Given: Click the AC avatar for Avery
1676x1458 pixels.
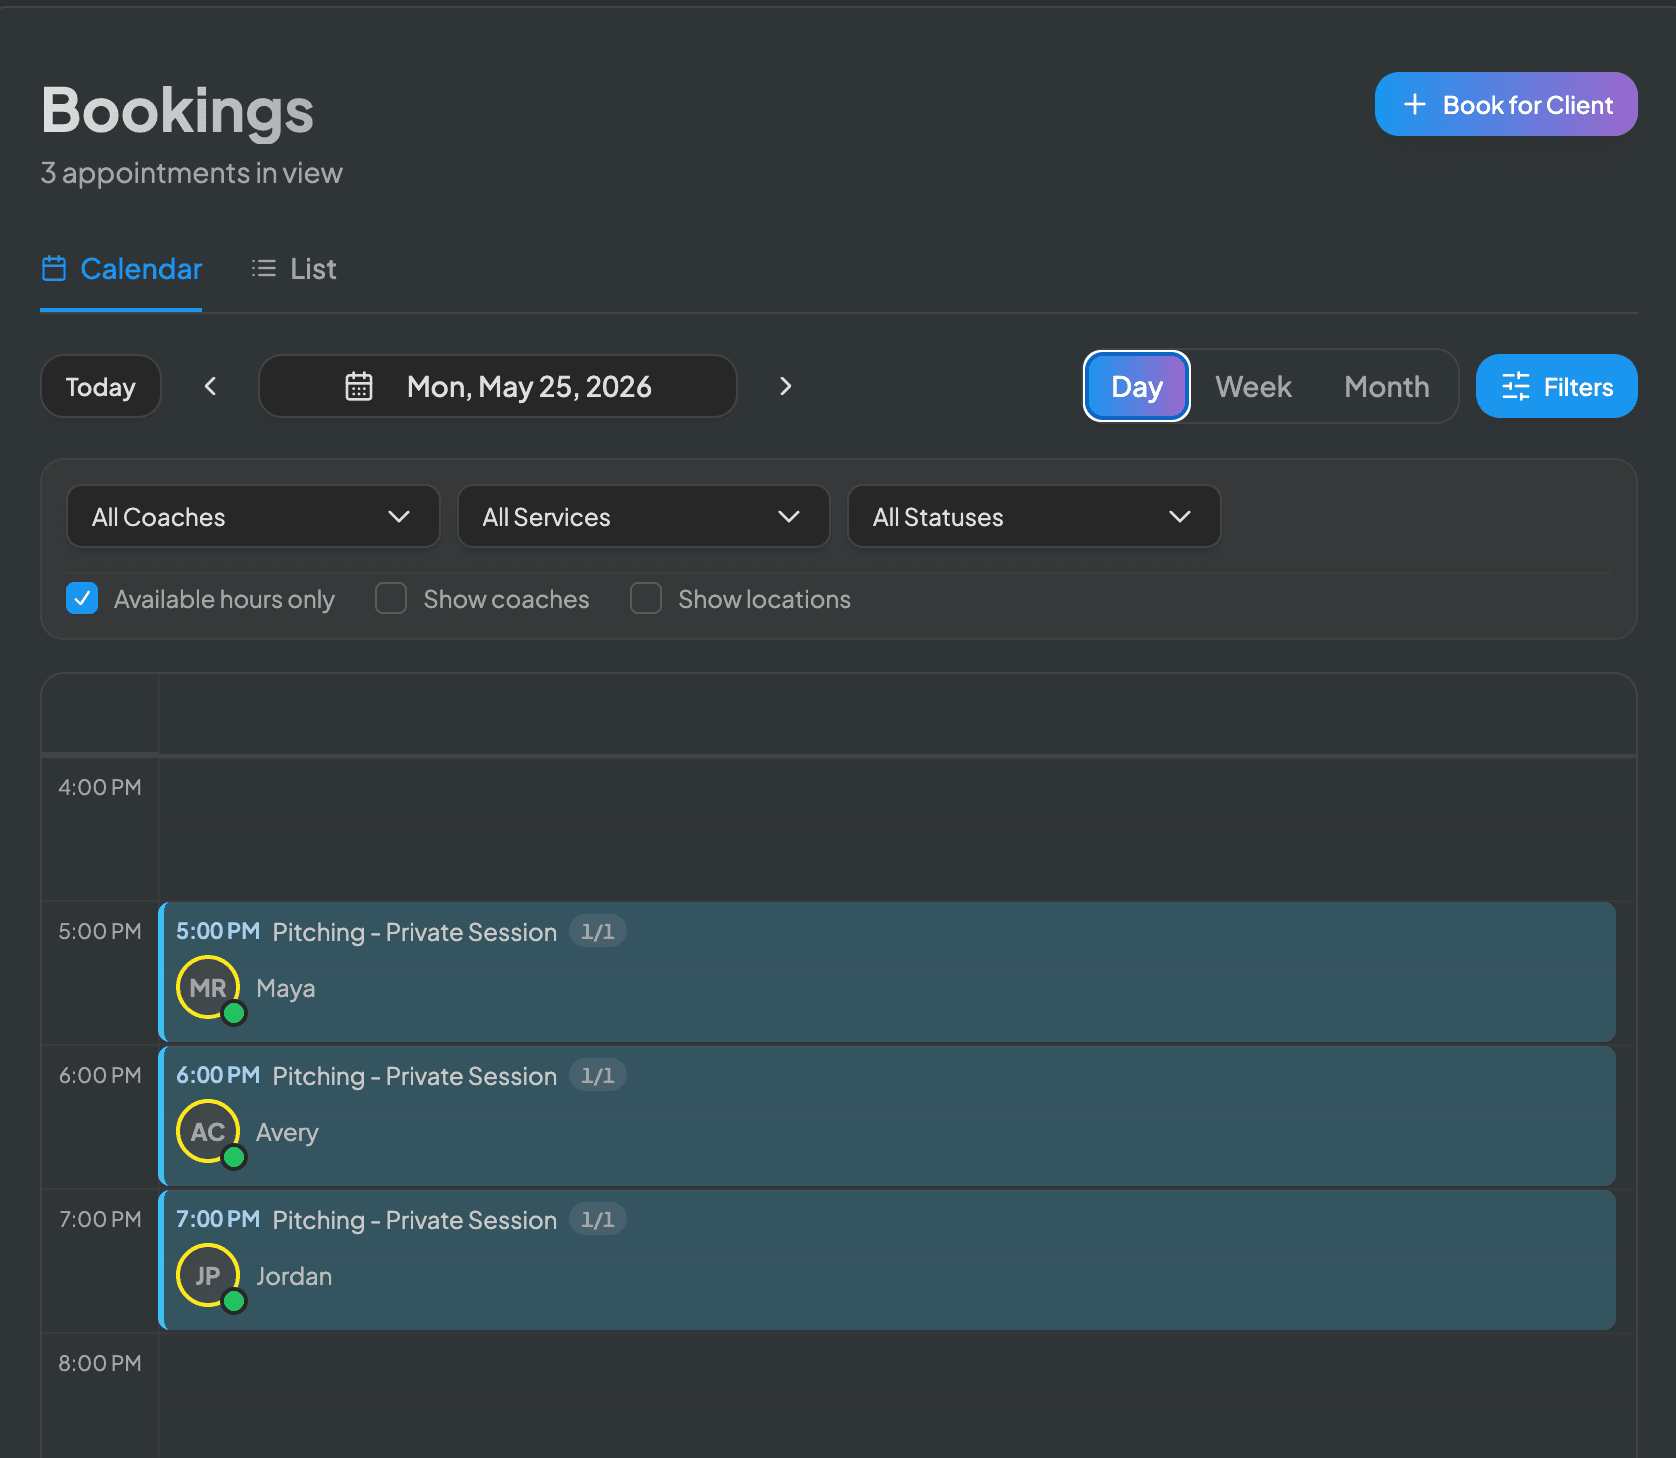Looking at the screenshot, I should (x=208, y=1132).
